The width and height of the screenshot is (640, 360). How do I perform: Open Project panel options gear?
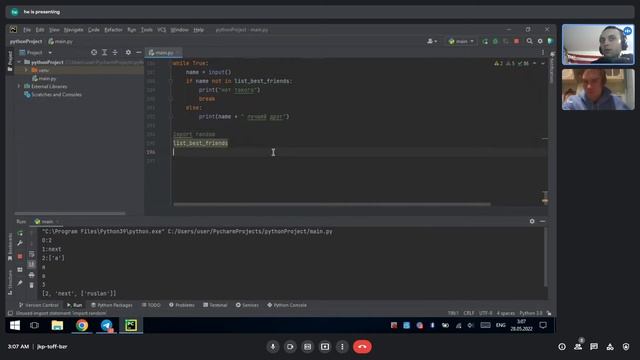click(128, 52)
